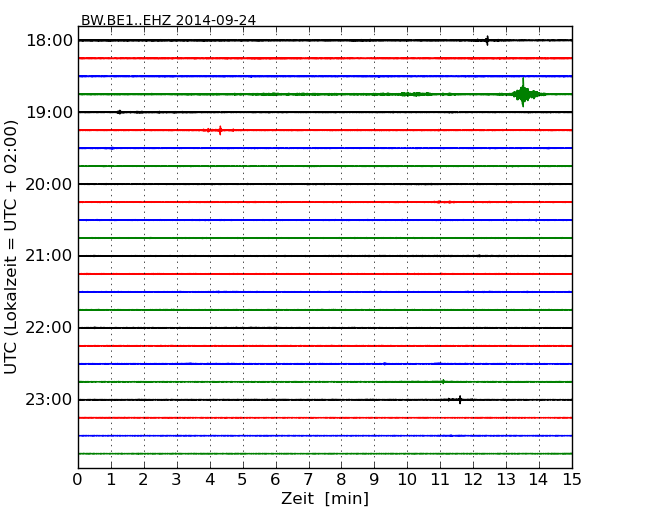Click the large green seismic burst near minute 13.5
Screen dimensions: 650x520
pos(523,93)
